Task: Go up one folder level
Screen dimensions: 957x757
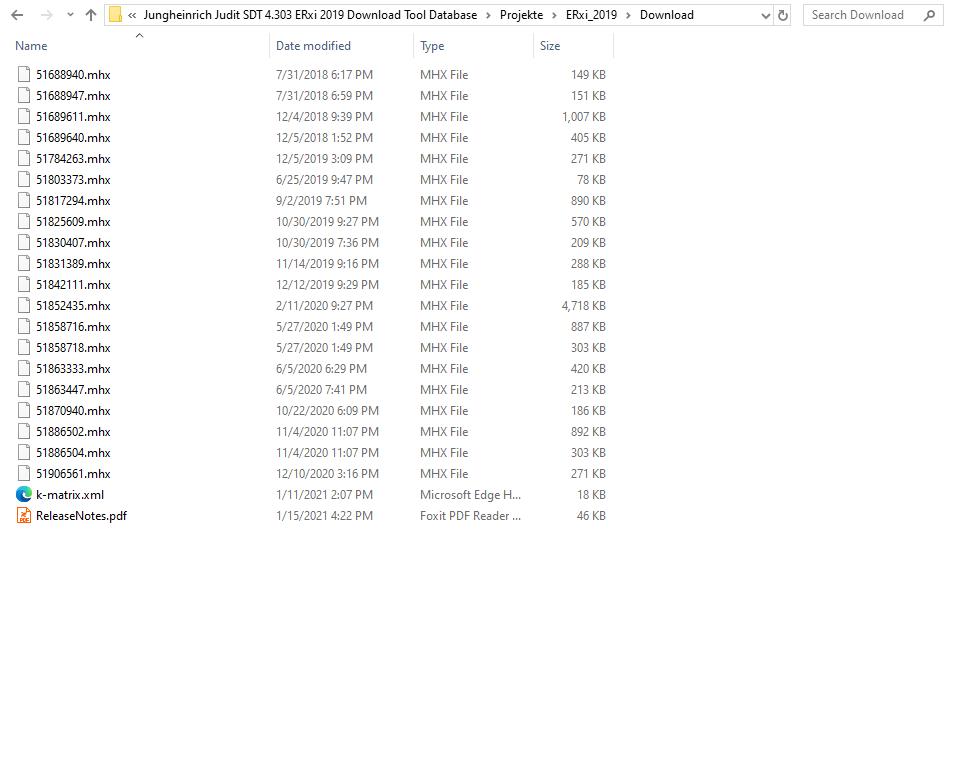Action: (91, 15)
